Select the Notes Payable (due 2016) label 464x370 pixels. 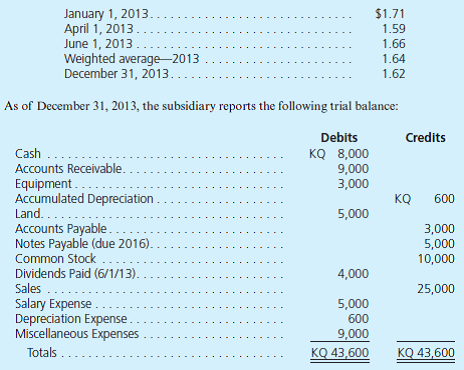pos(82,244)
